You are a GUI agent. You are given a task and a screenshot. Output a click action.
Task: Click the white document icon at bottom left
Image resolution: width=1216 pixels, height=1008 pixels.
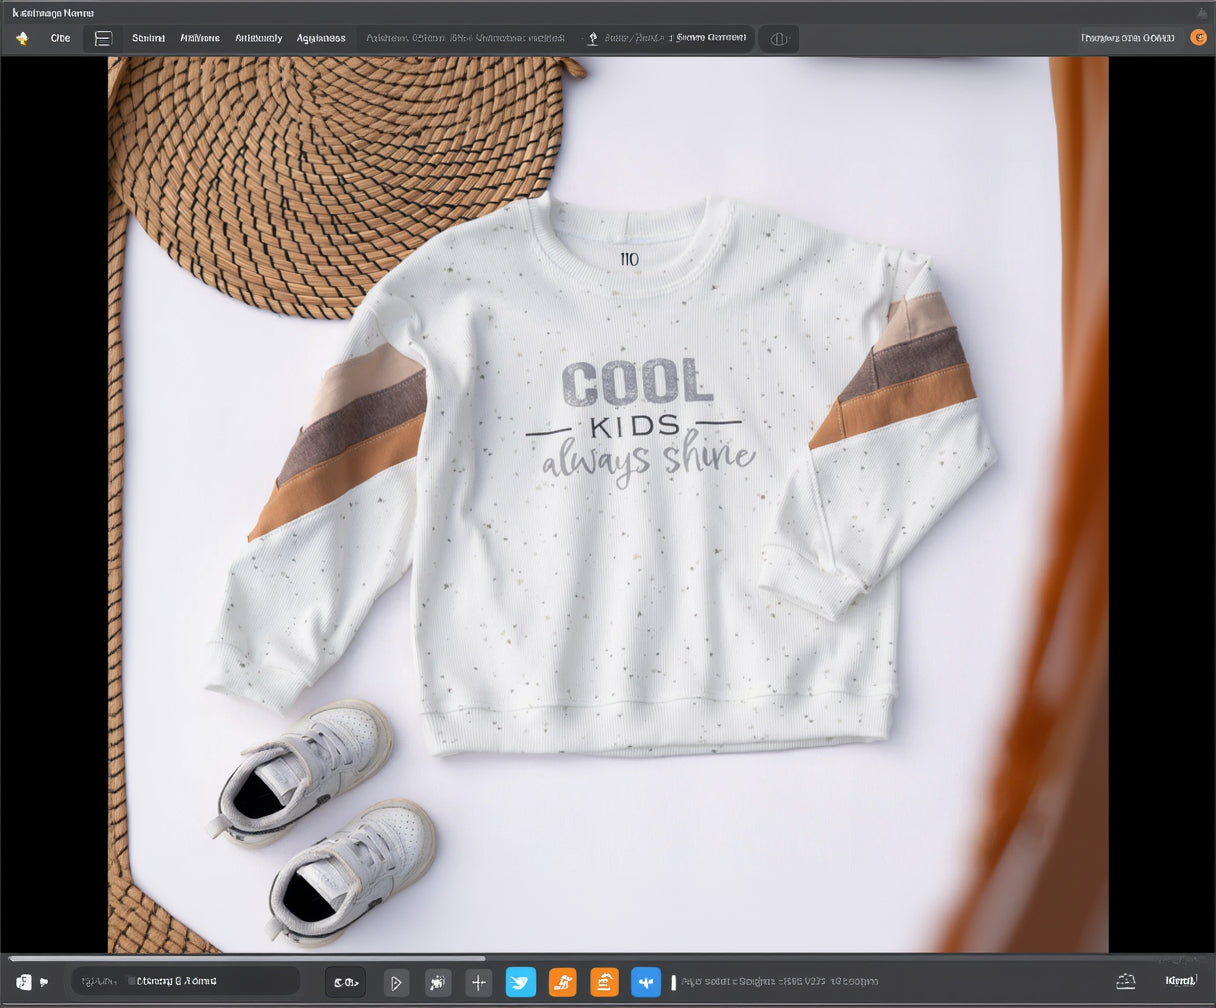tap(24, 982)
